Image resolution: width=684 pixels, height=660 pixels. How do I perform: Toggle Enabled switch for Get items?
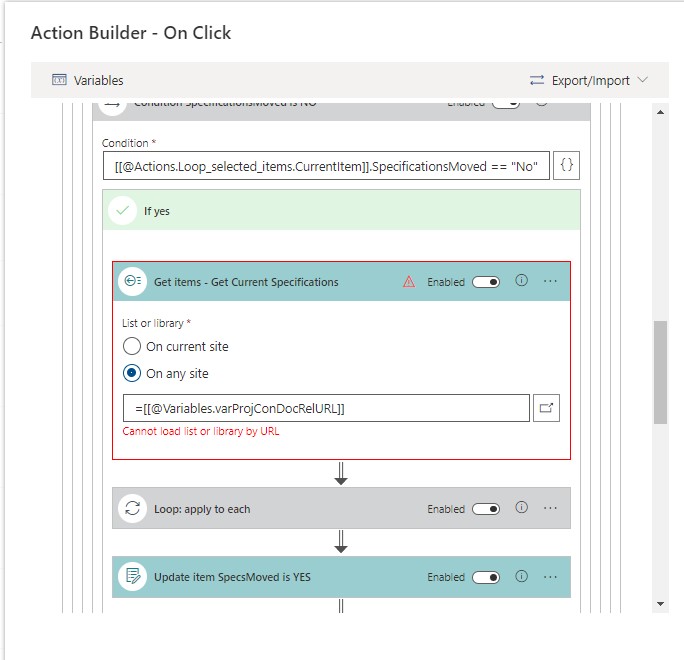click(x=487, y=282)
